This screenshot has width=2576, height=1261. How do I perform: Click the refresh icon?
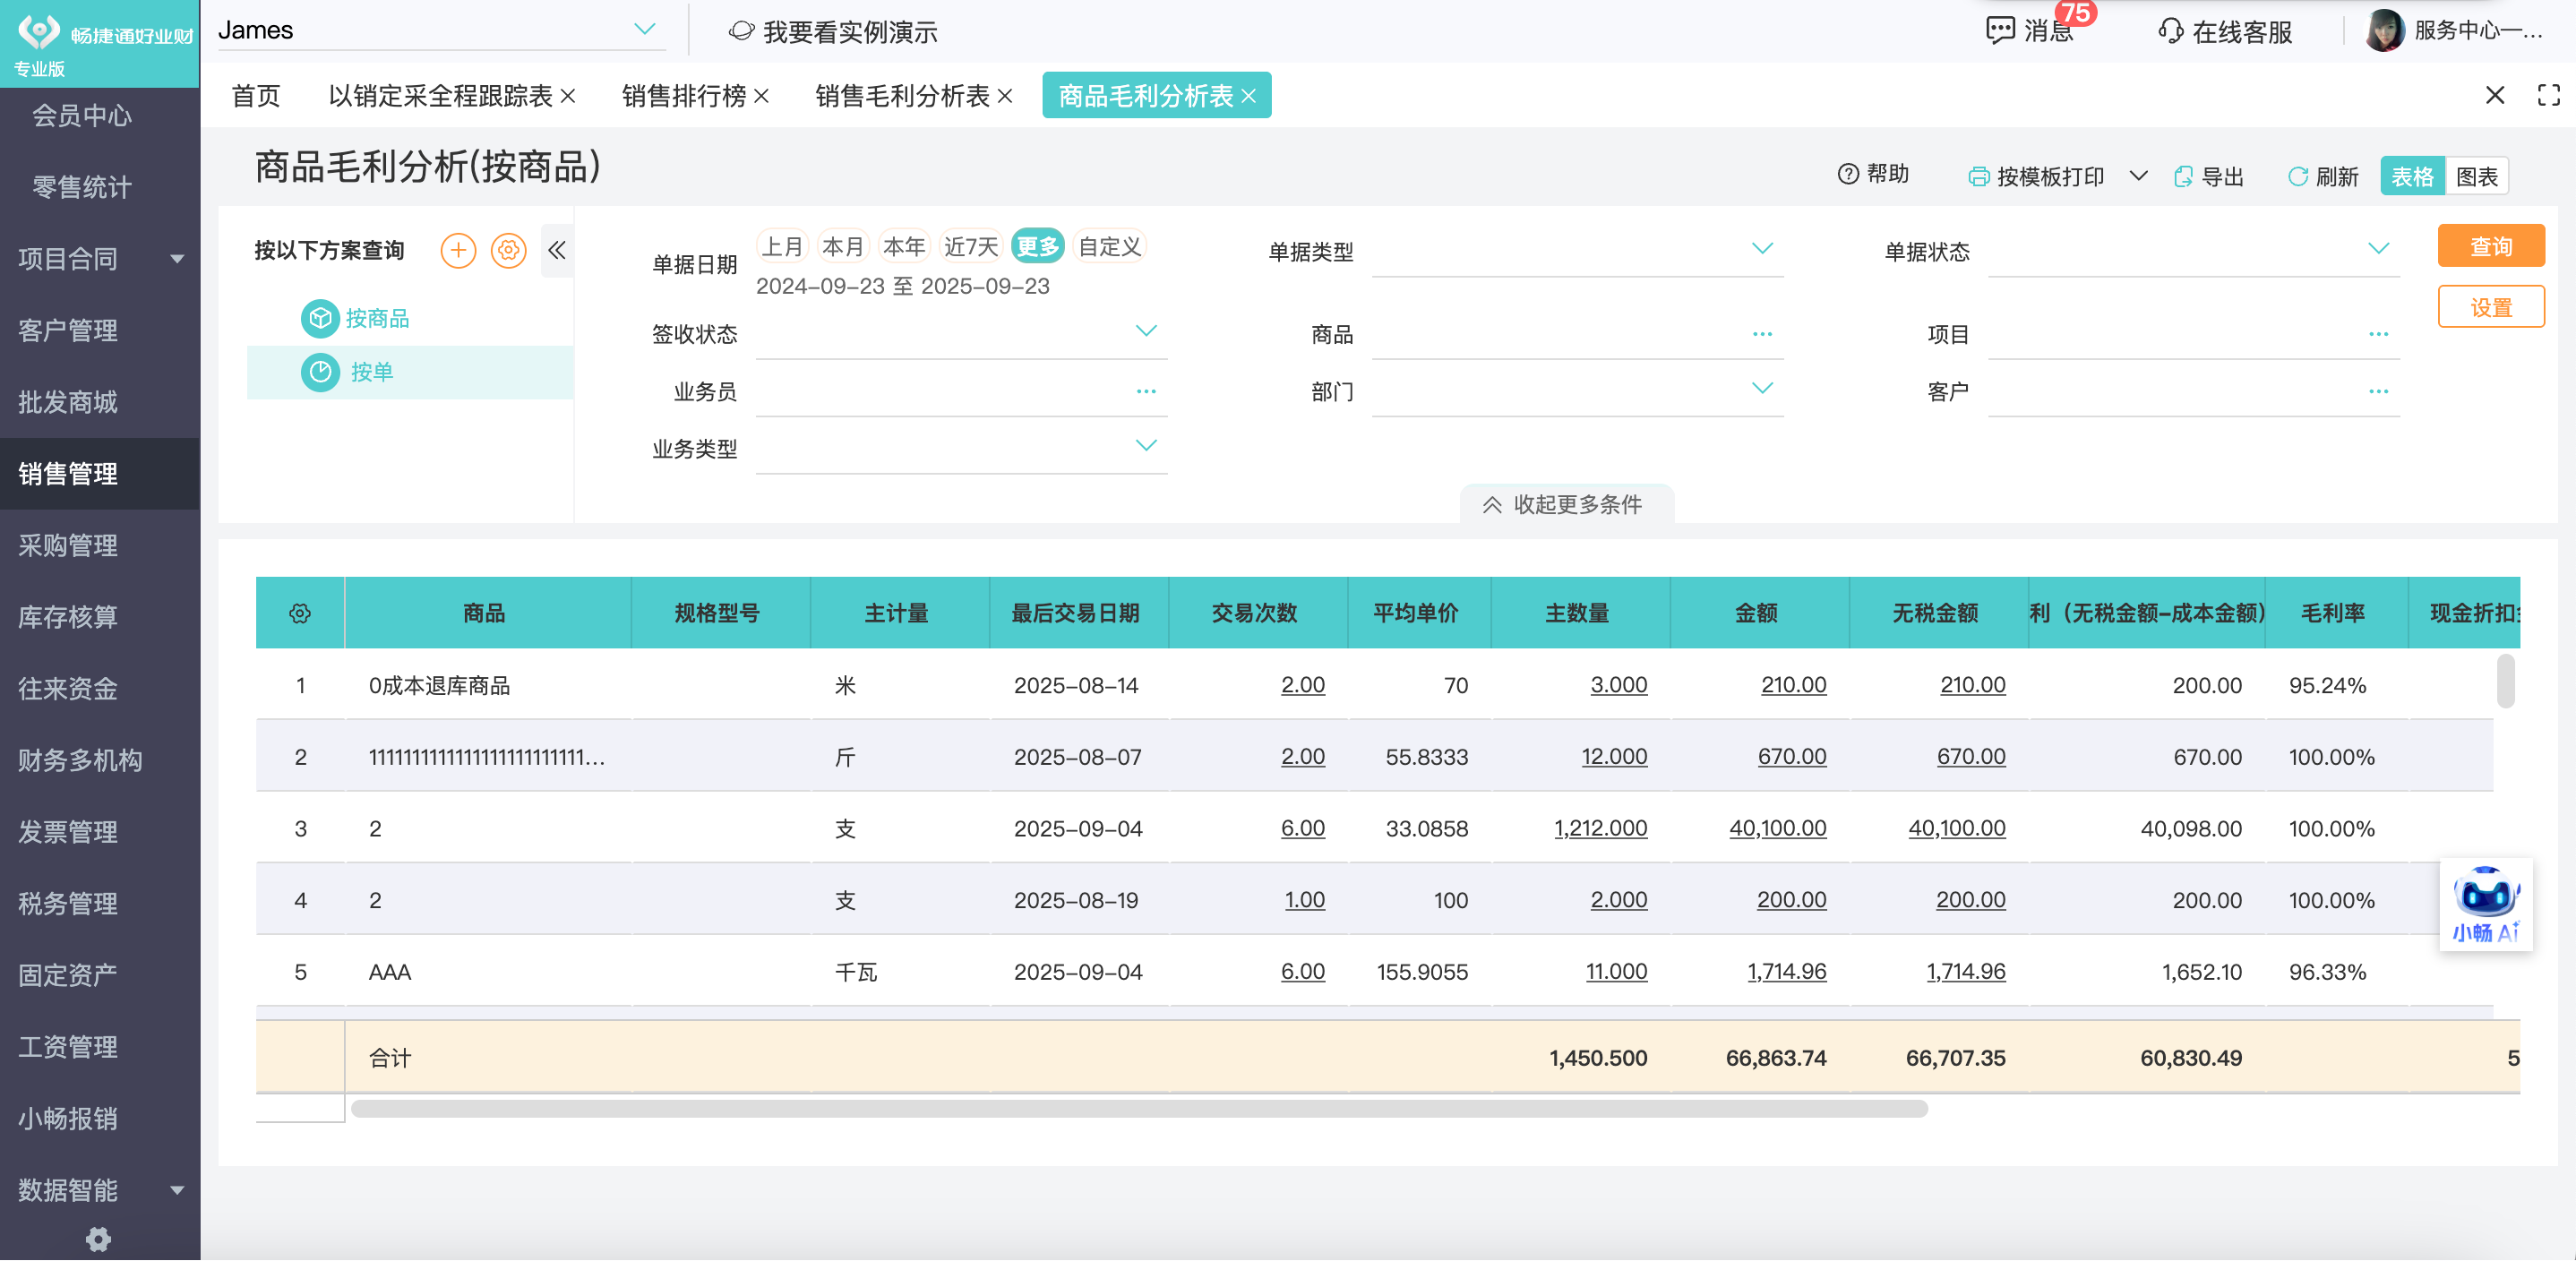click(2298, 176)
